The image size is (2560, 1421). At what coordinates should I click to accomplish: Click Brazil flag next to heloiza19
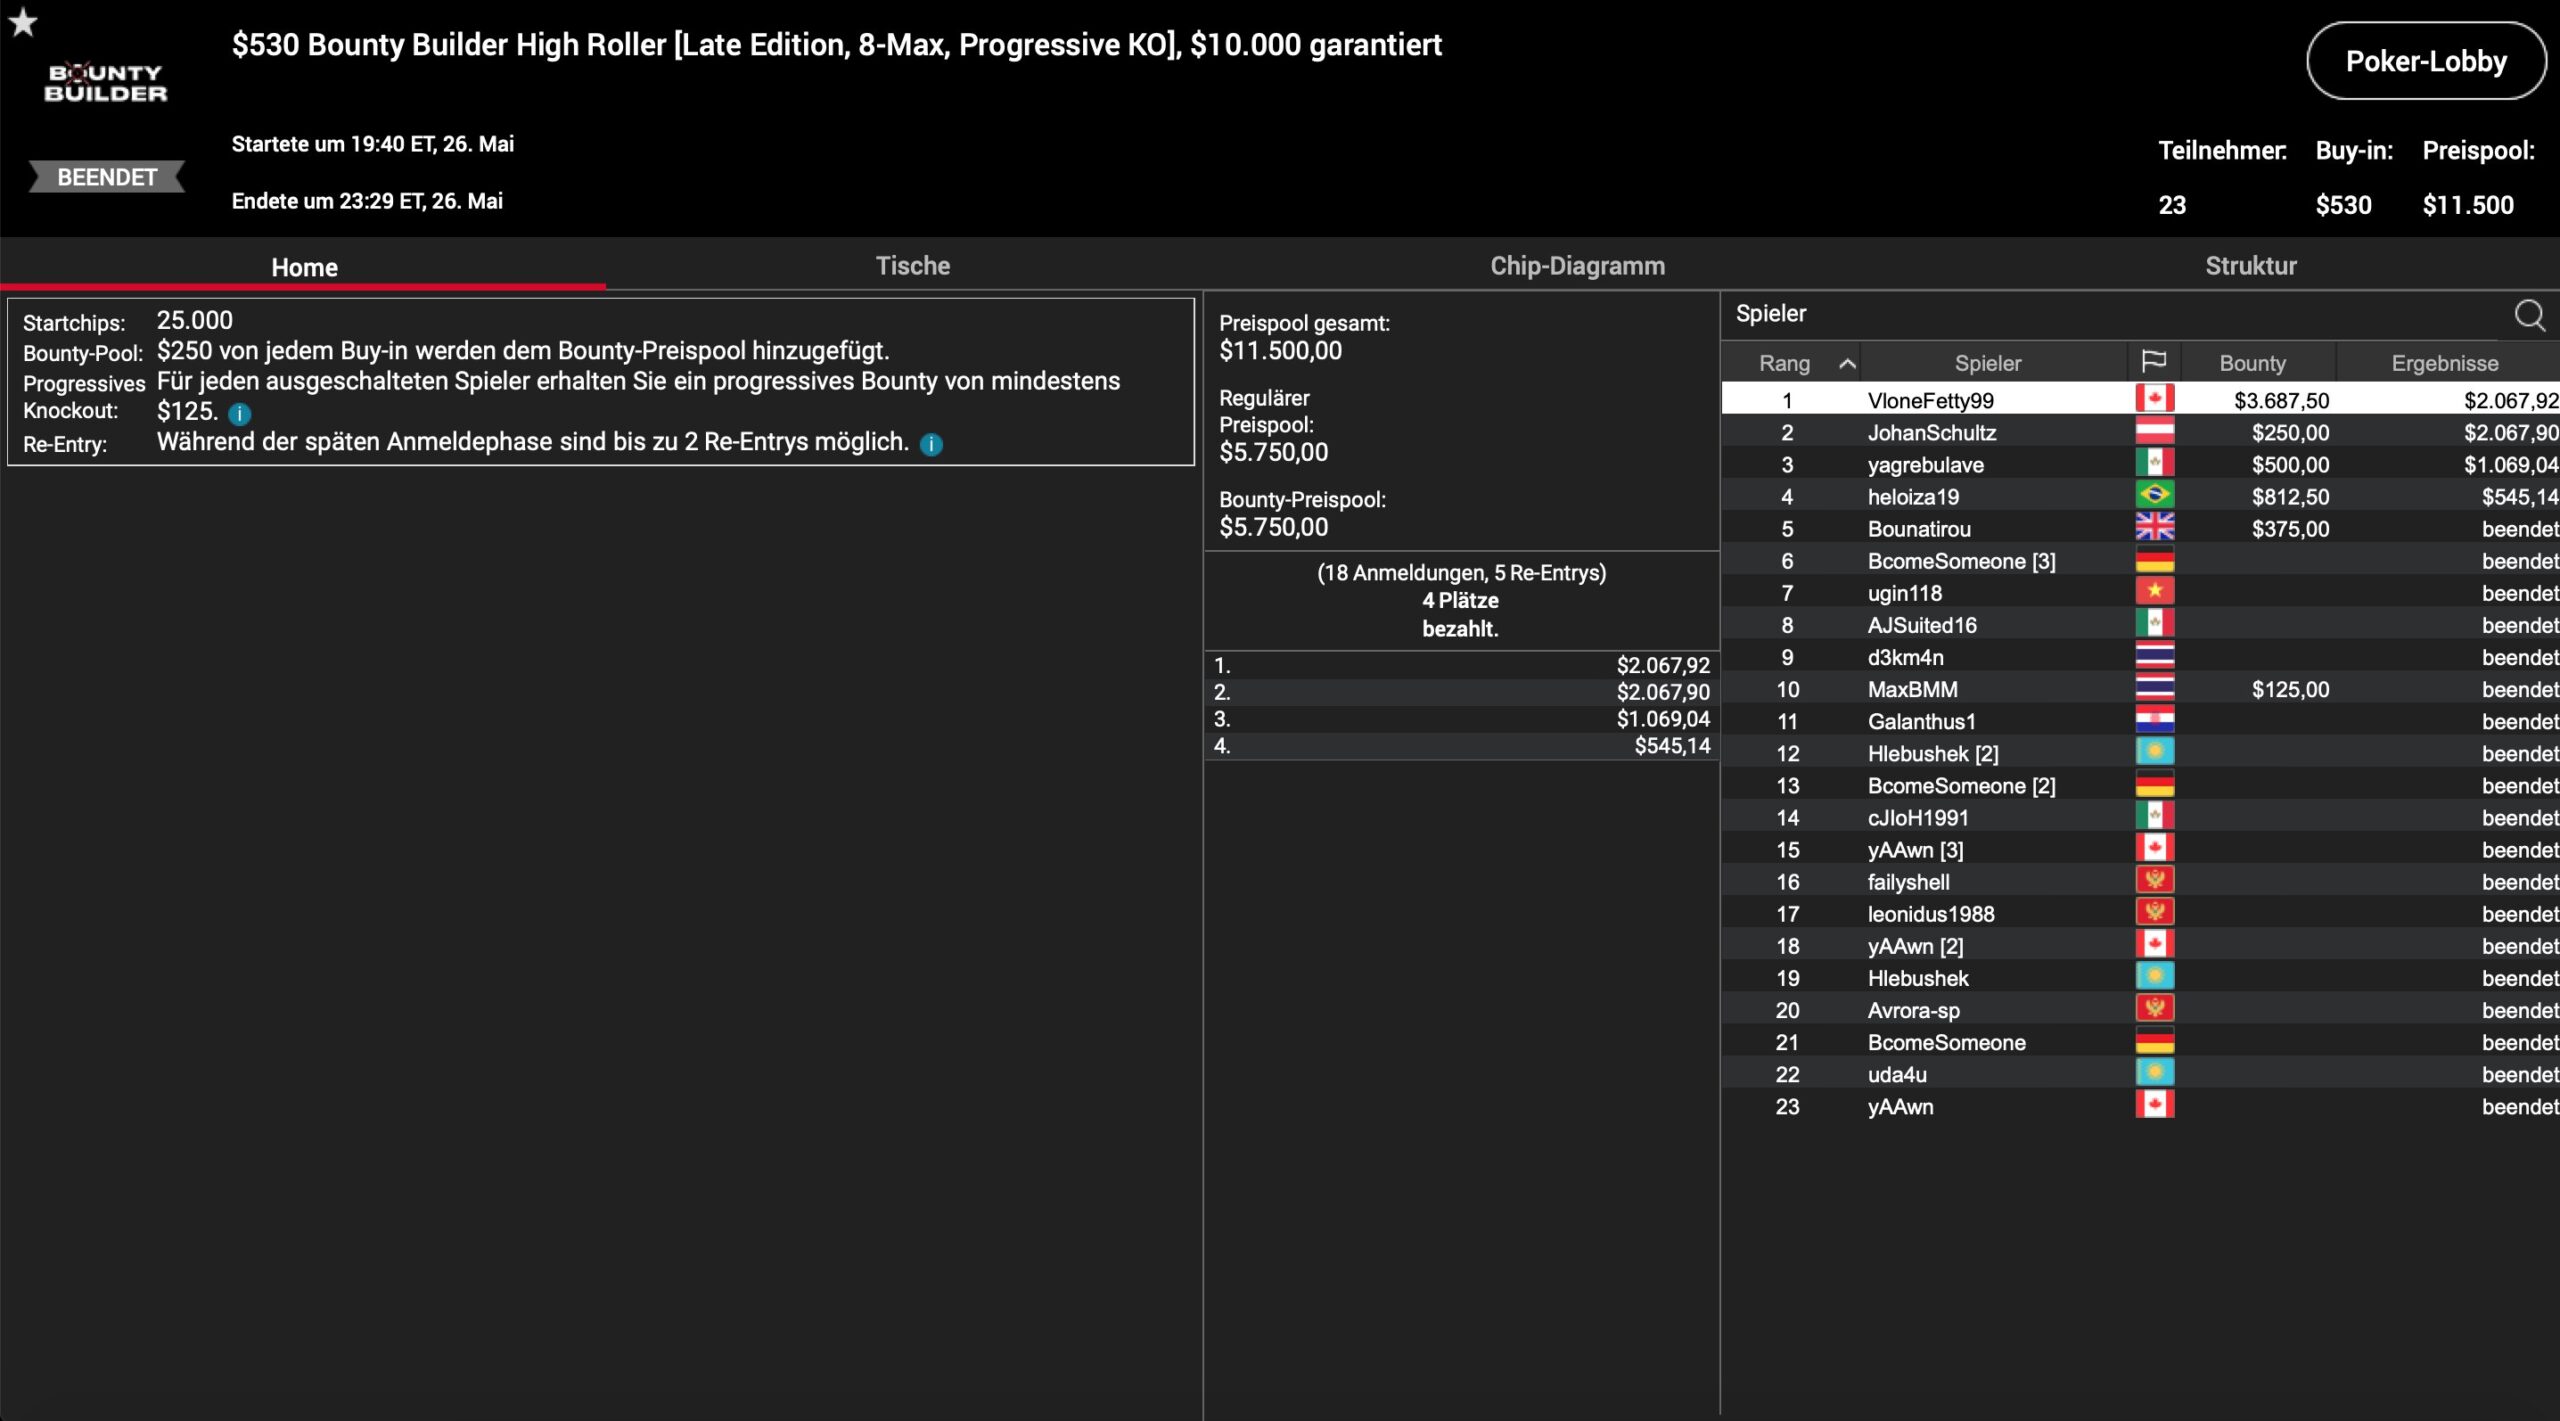coord(2154,496)
